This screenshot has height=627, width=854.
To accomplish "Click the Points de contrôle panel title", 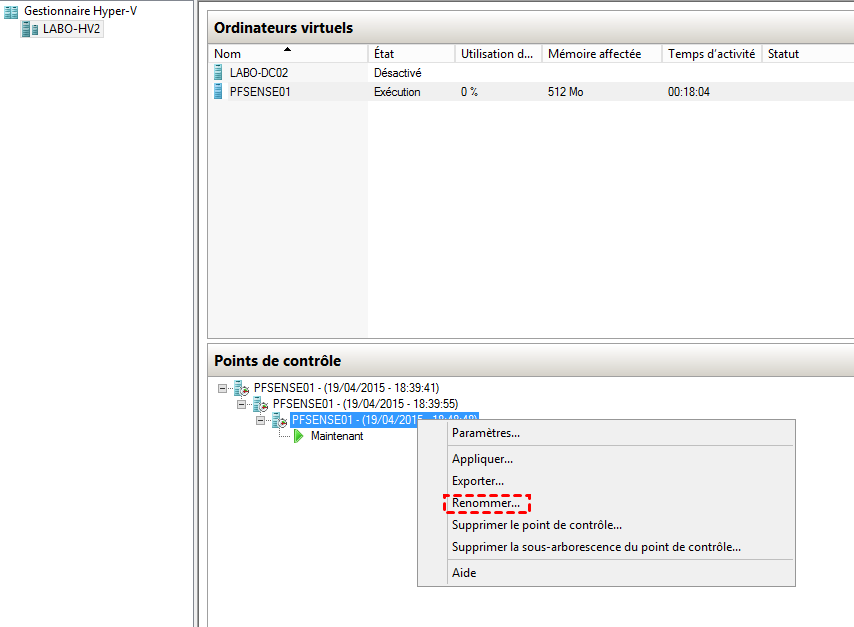I will pyautogui.click(x=278, y=361).
